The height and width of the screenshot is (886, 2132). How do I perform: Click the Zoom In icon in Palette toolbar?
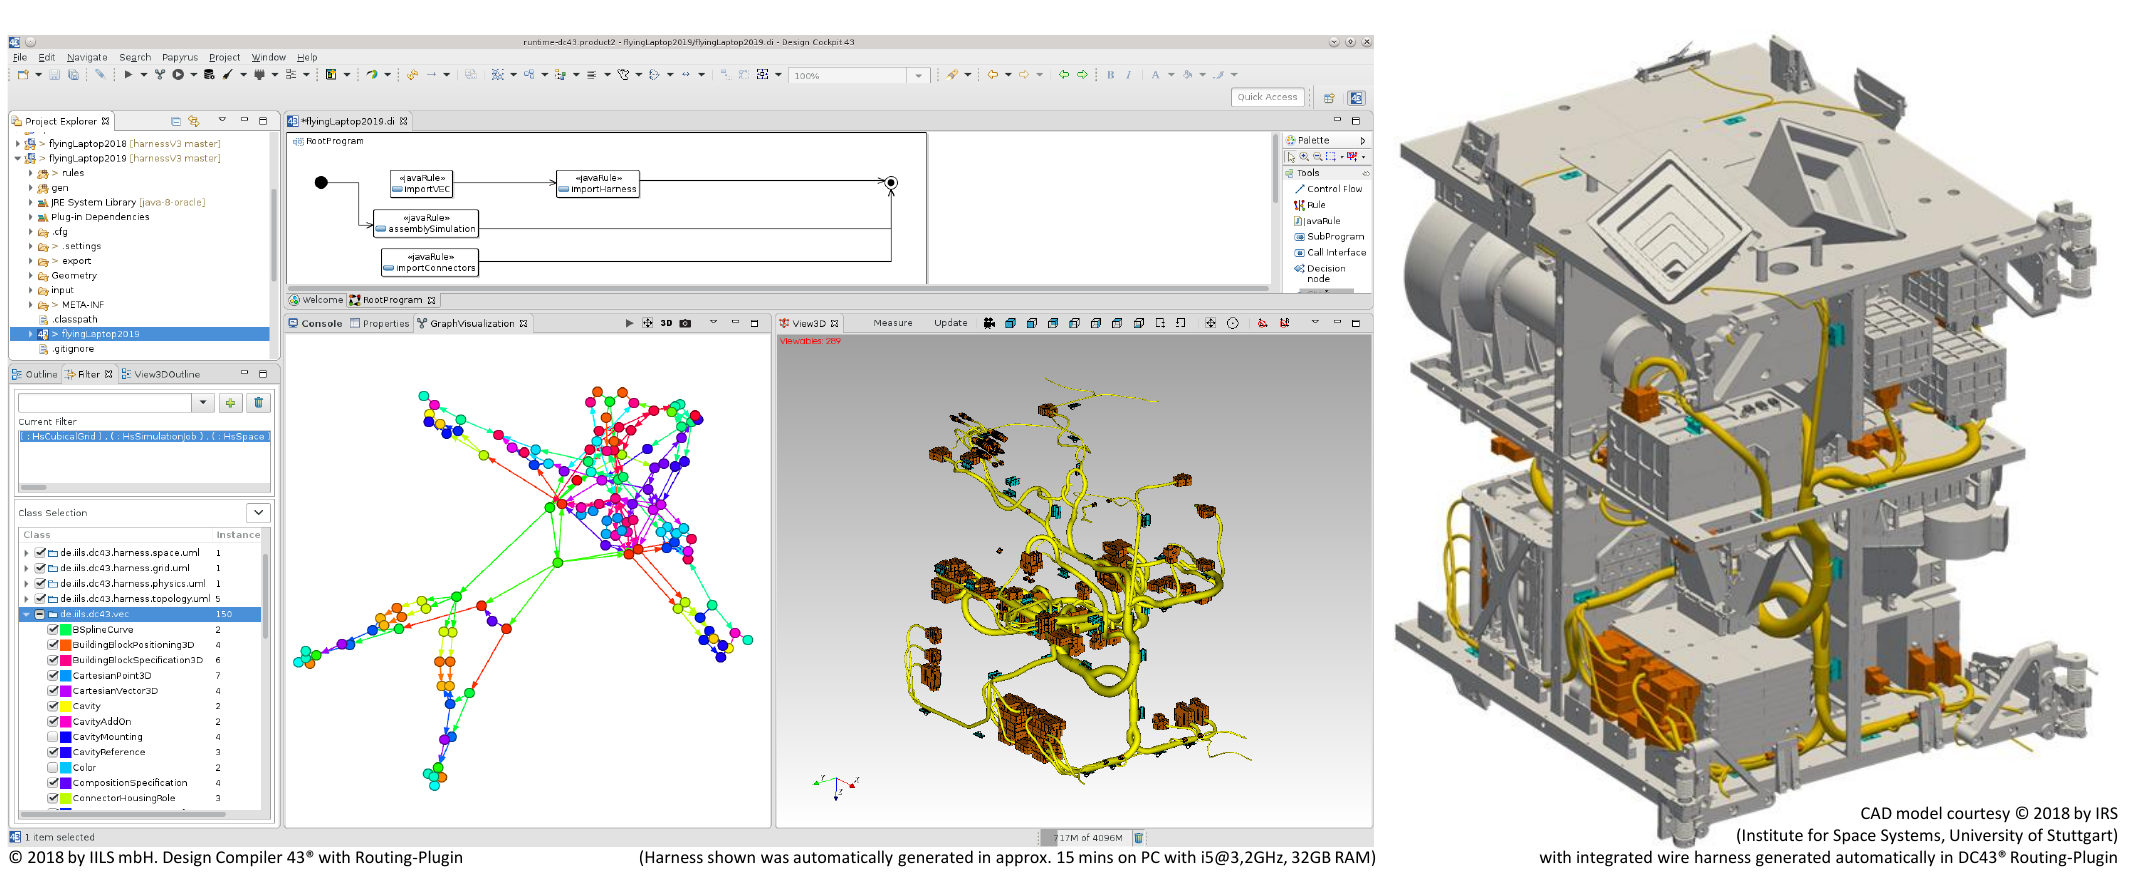tap(1304, 157)
